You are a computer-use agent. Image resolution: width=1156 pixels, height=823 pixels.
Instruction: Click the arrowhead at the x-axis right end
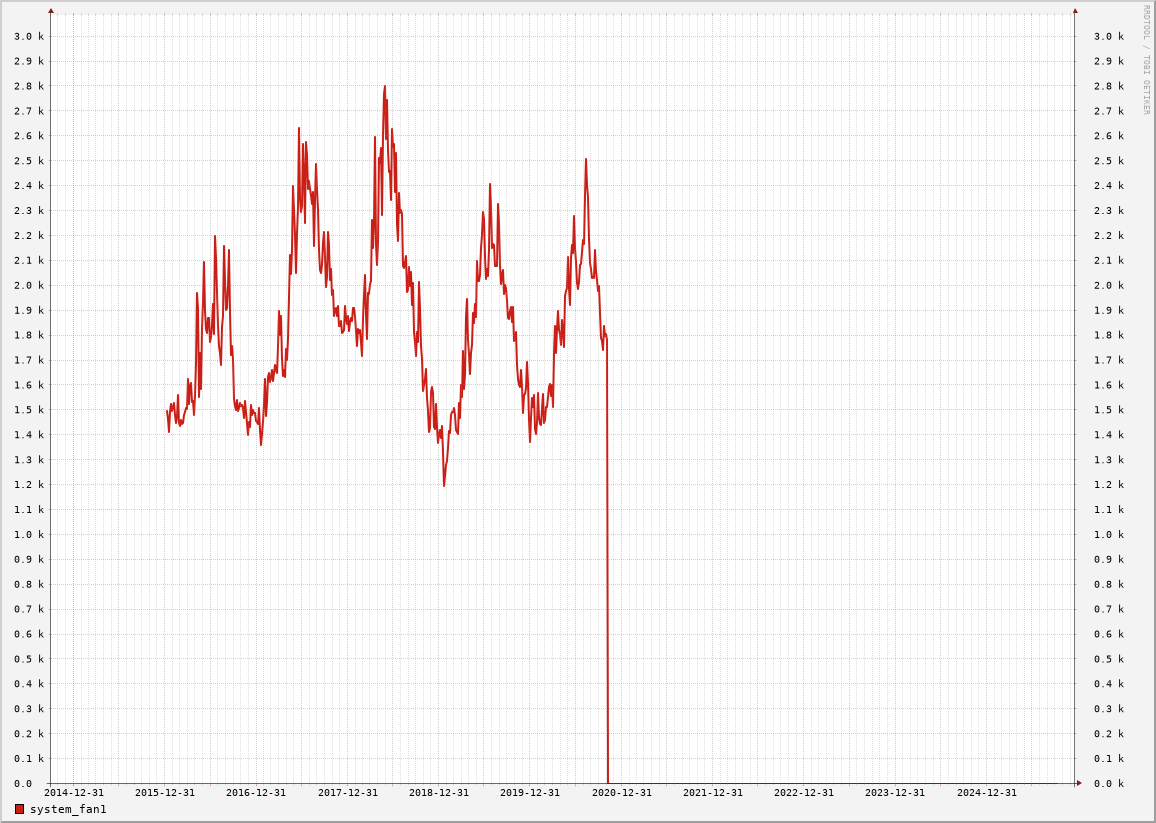[1079, 783]
